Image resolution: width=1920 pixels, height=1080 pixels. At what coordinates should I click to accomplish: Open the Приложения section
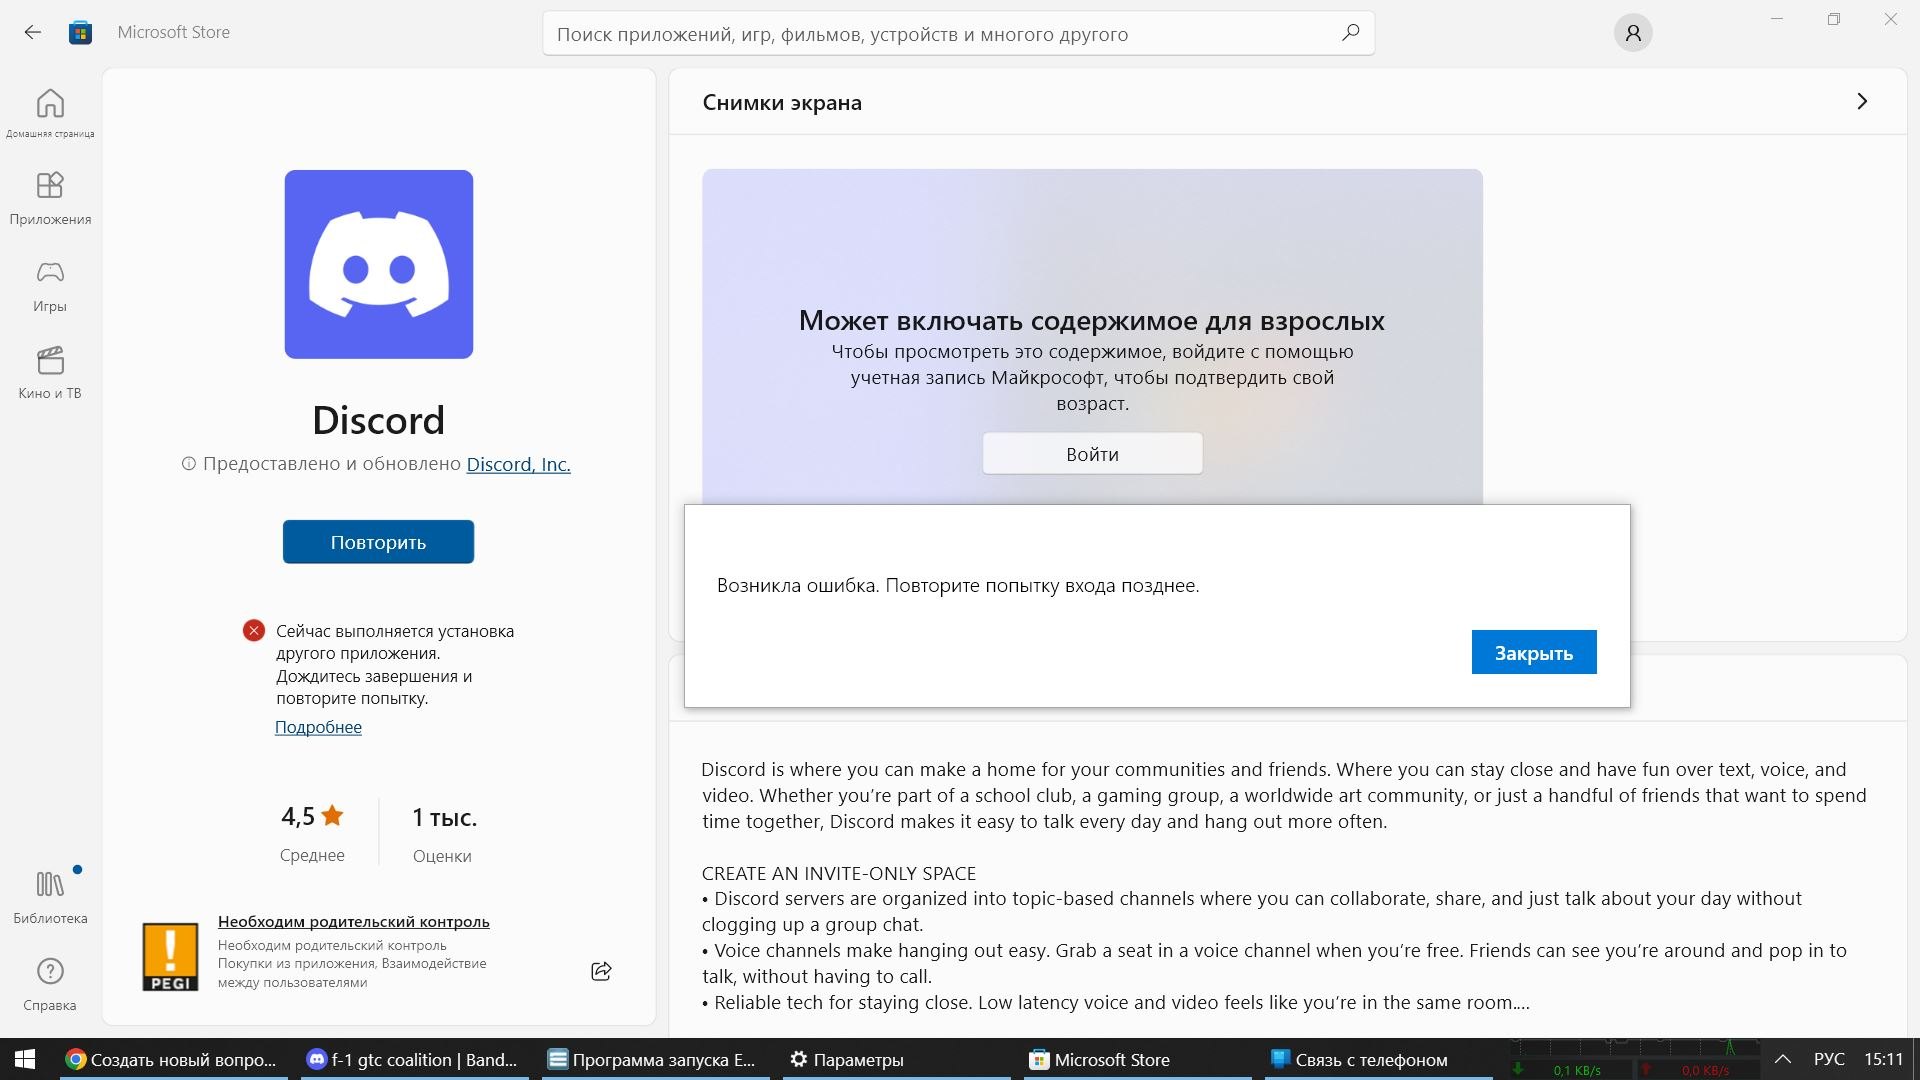(x=50, y=198)
